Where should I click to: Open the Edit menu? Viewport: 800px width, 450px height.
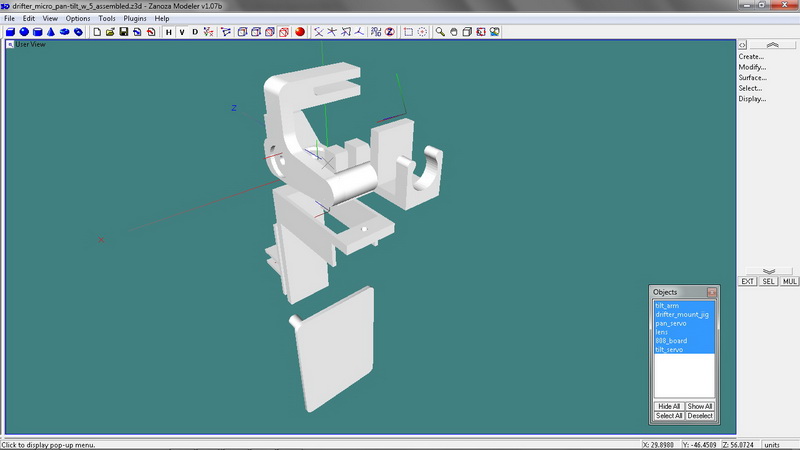click(29, 18)
